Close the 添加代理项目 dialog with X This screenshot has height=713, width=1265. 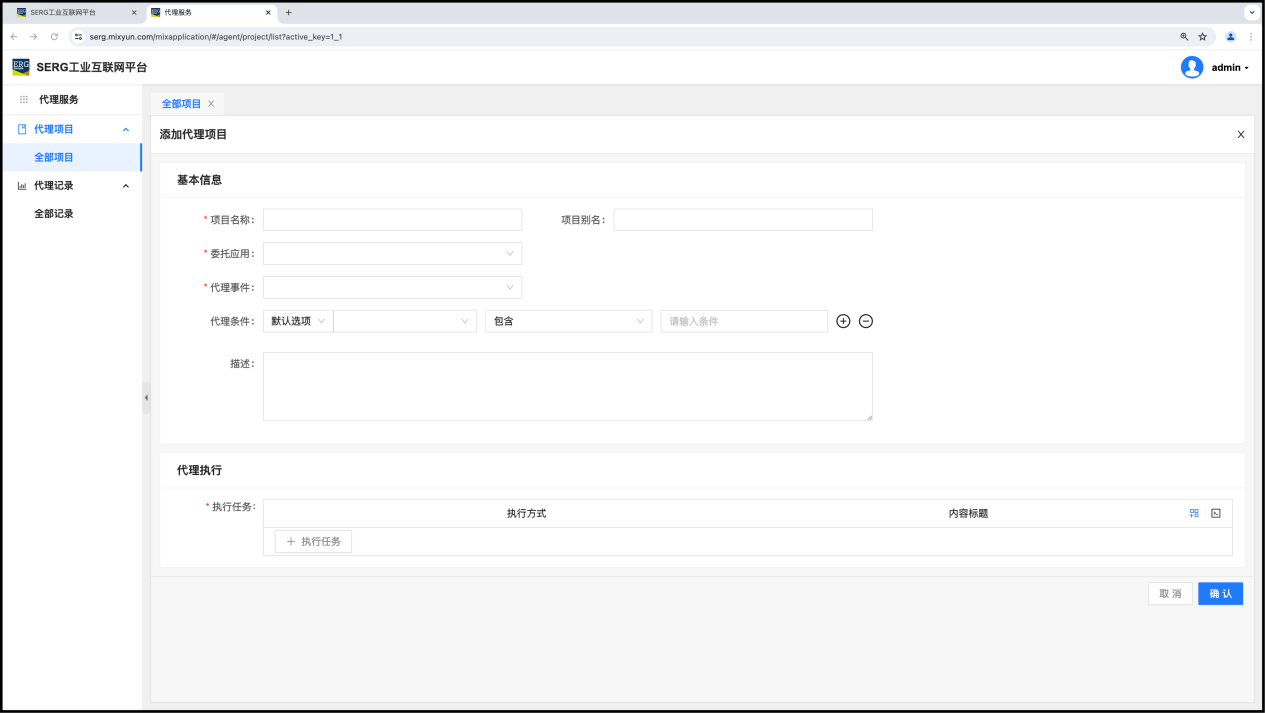1241,134
